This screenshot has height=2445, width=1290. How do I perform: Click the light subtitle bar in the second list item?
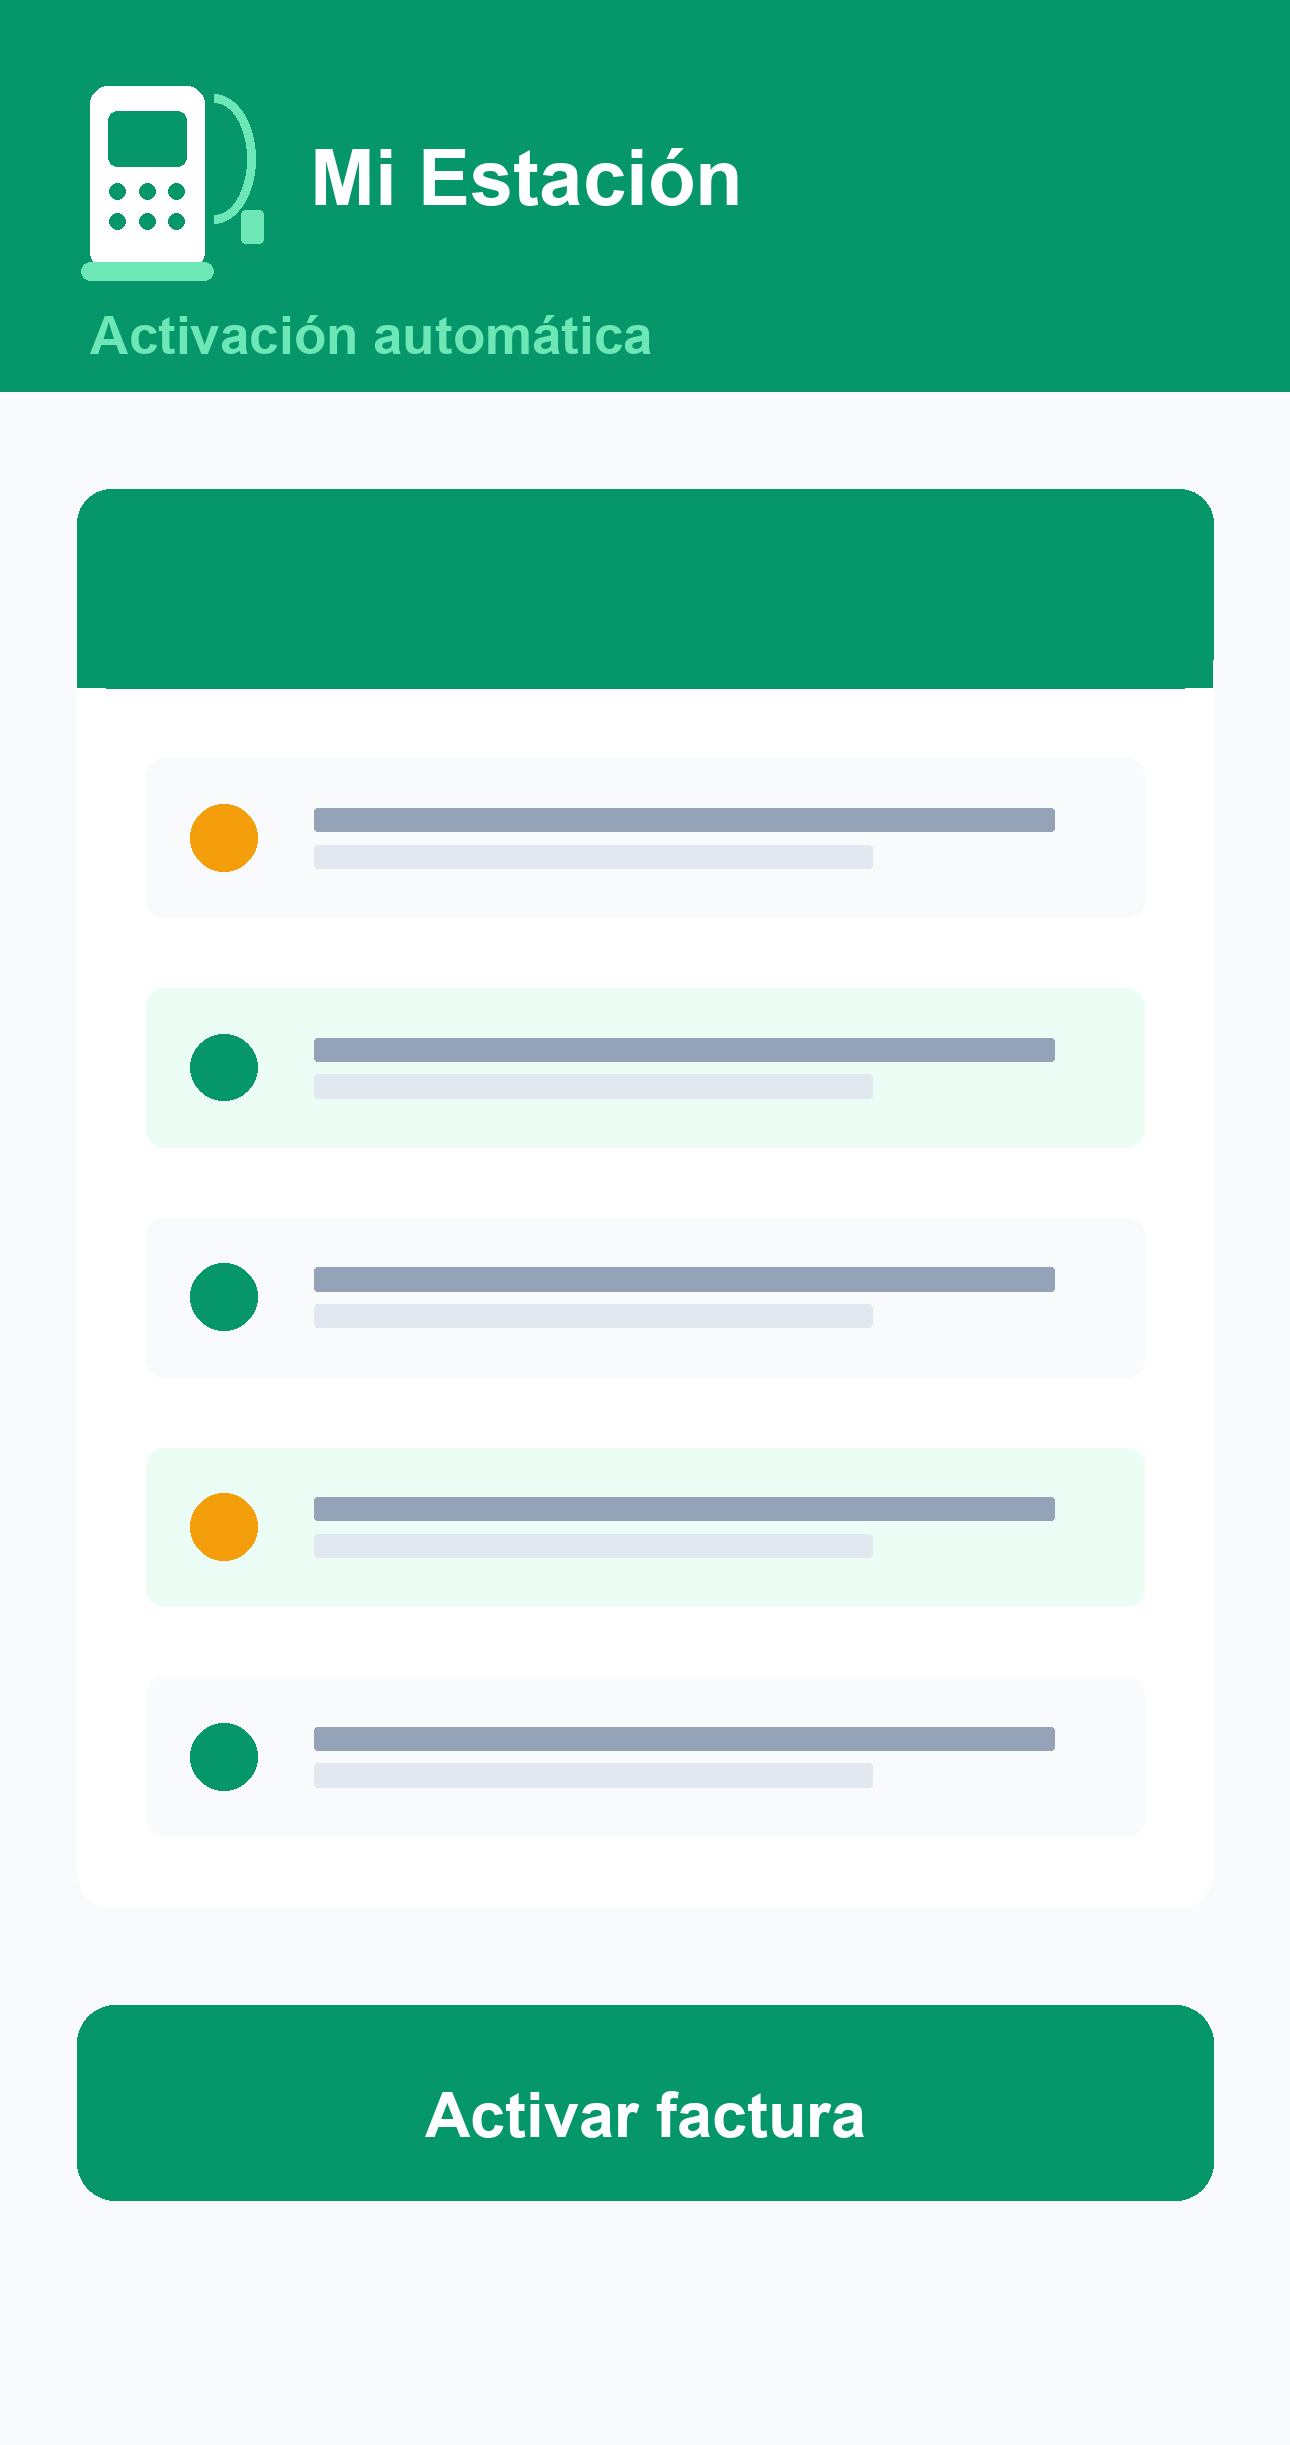click(593, 1087)
